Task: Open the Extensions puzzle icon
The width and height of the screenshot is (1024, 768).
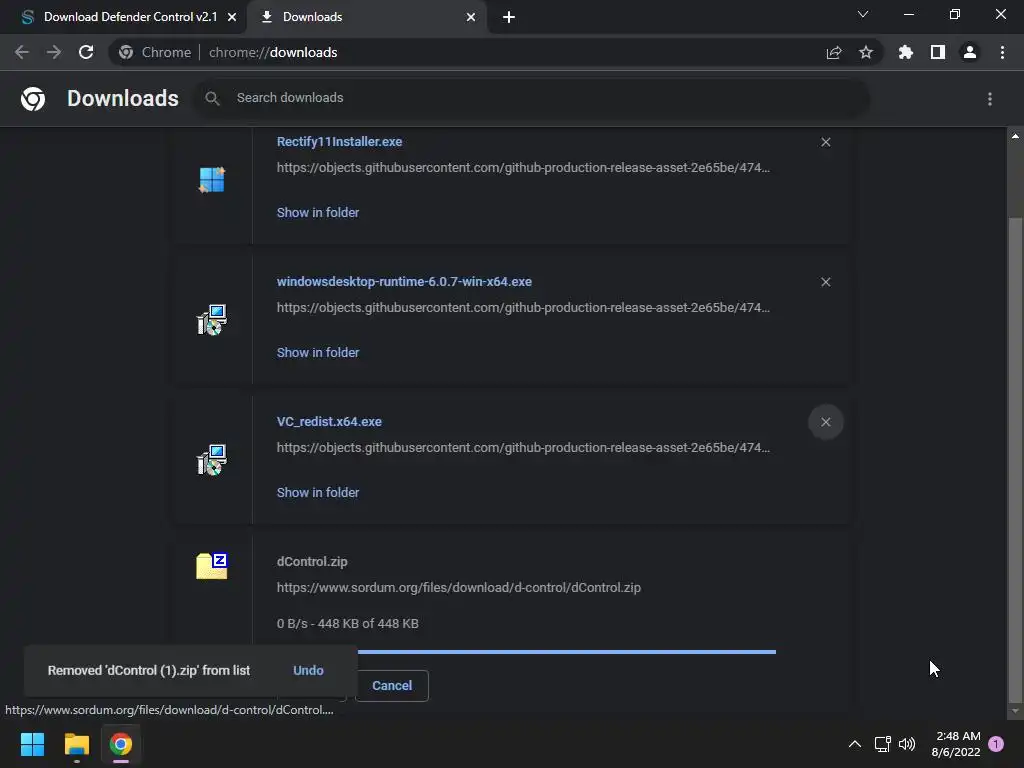Action: (x=906, y=52)
